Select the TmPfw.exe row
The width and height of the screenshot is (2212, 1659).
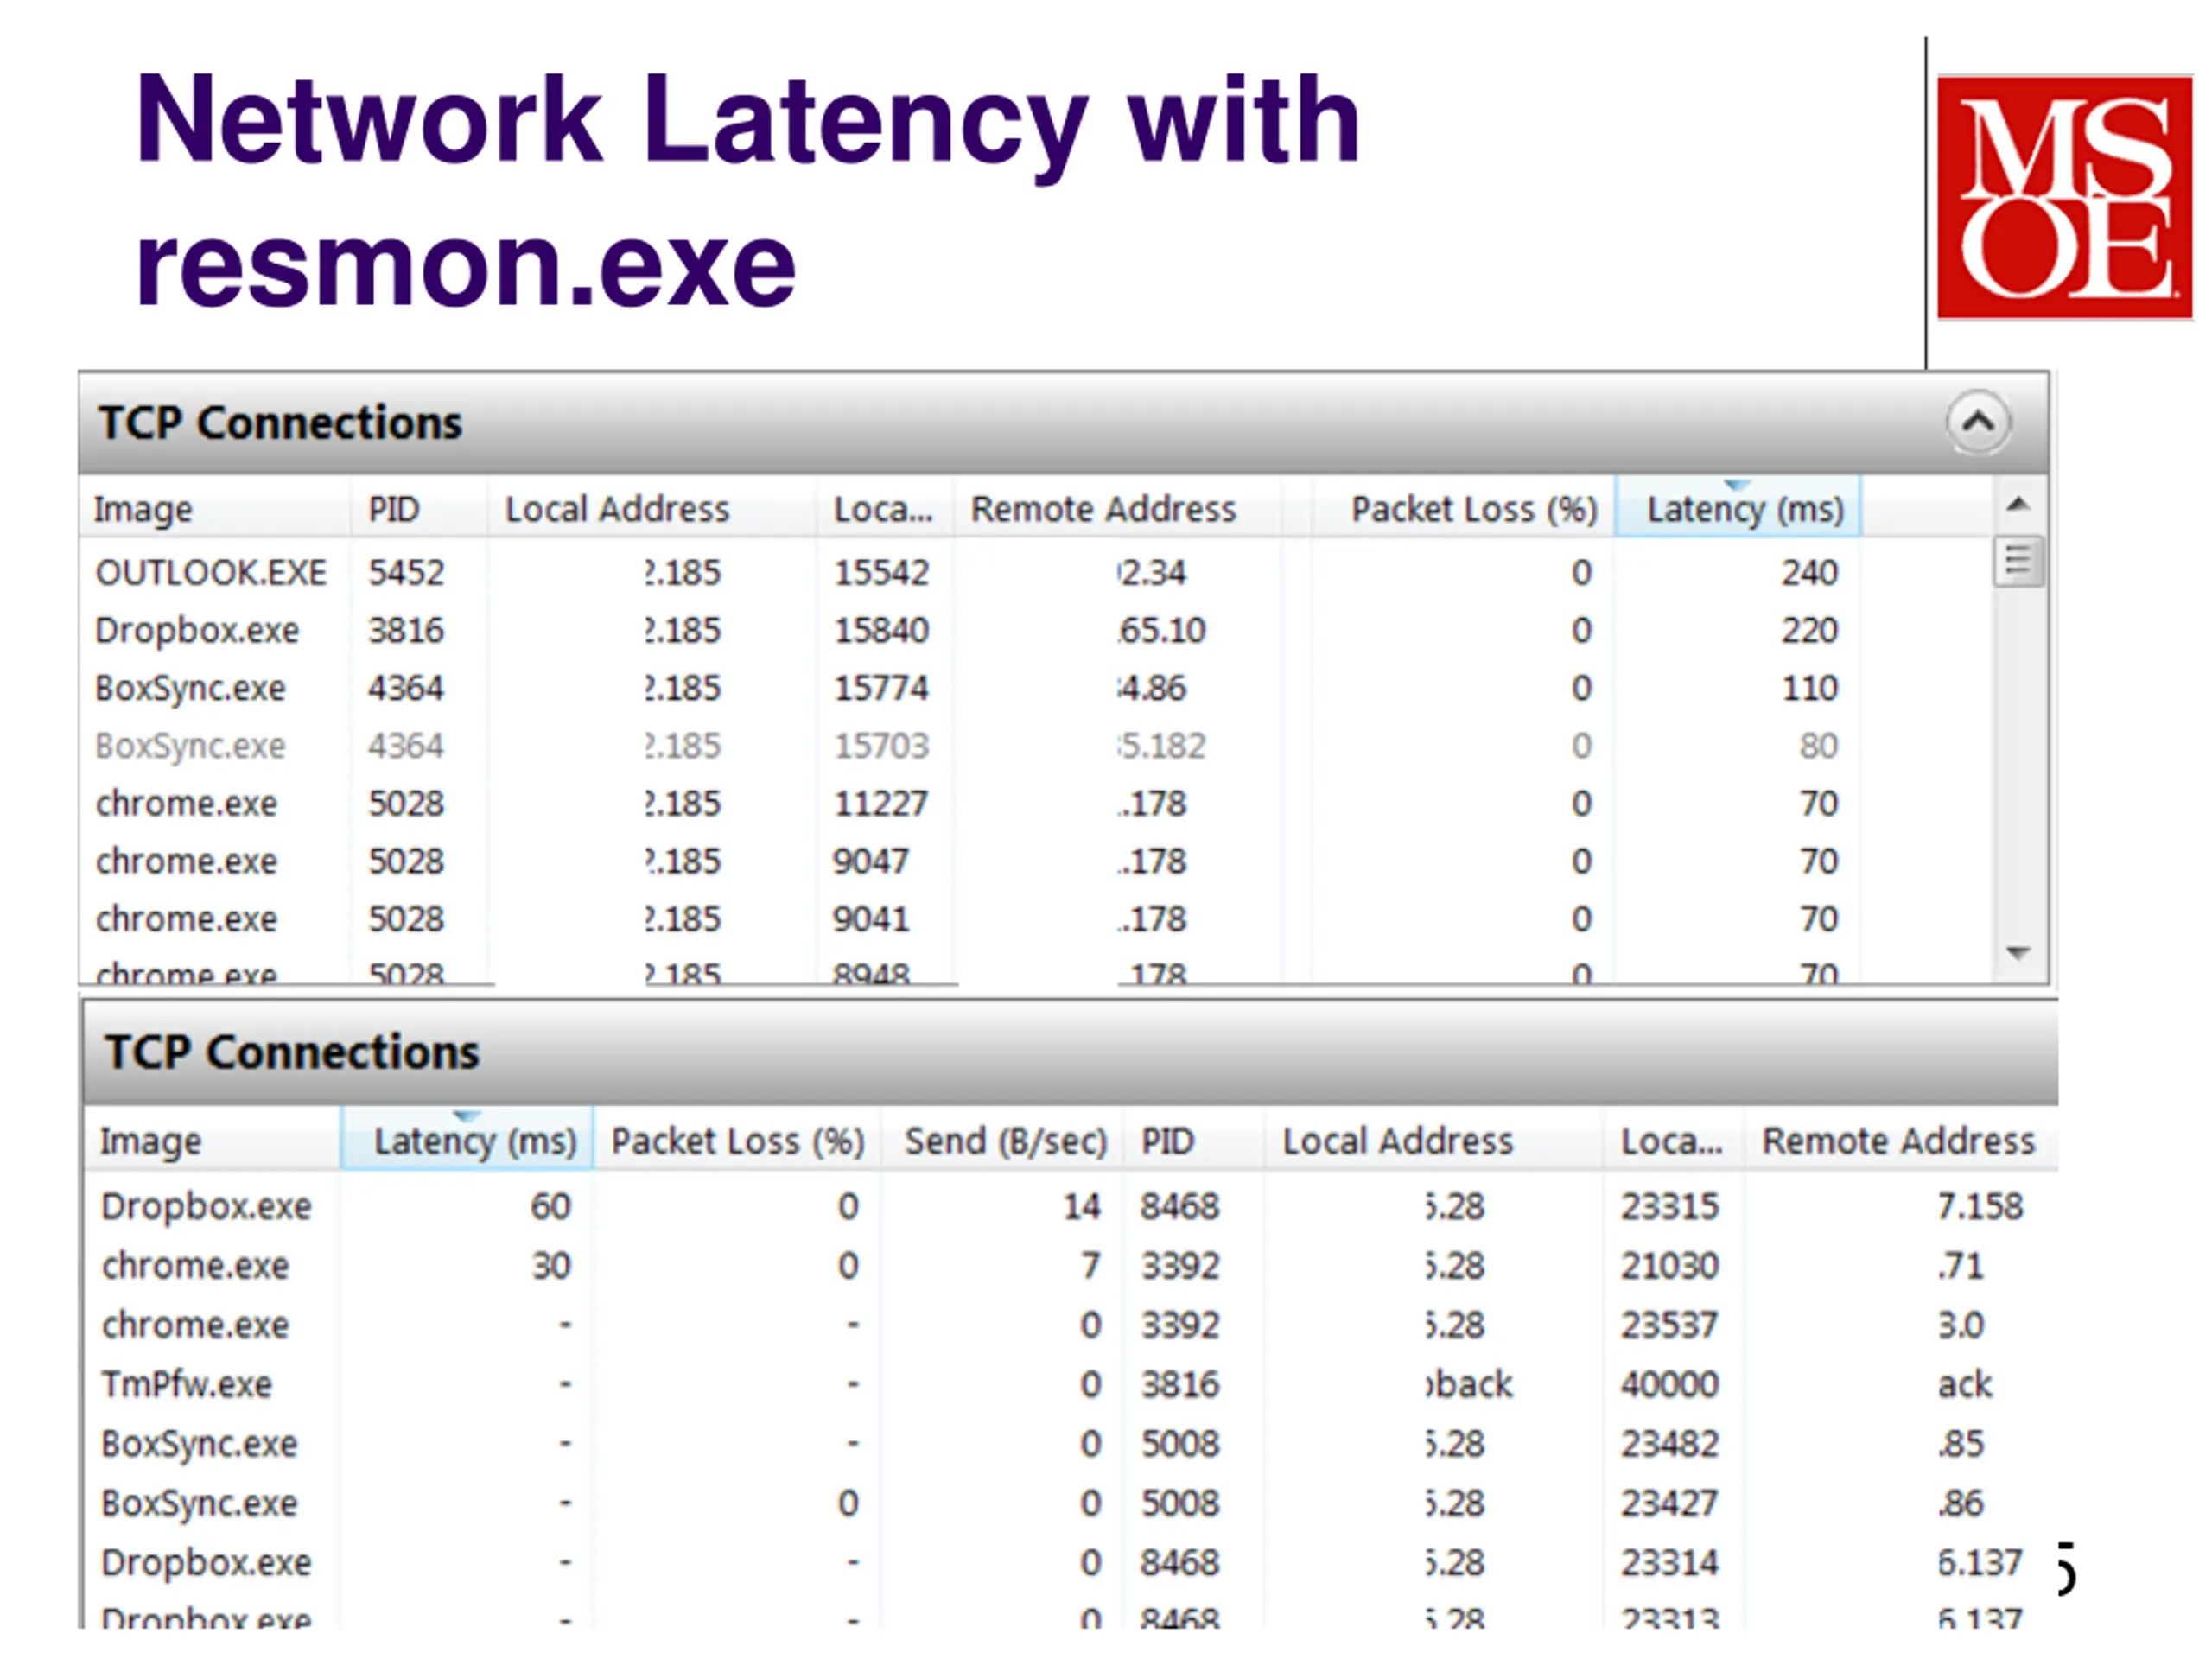[x=1071, y=1384]
